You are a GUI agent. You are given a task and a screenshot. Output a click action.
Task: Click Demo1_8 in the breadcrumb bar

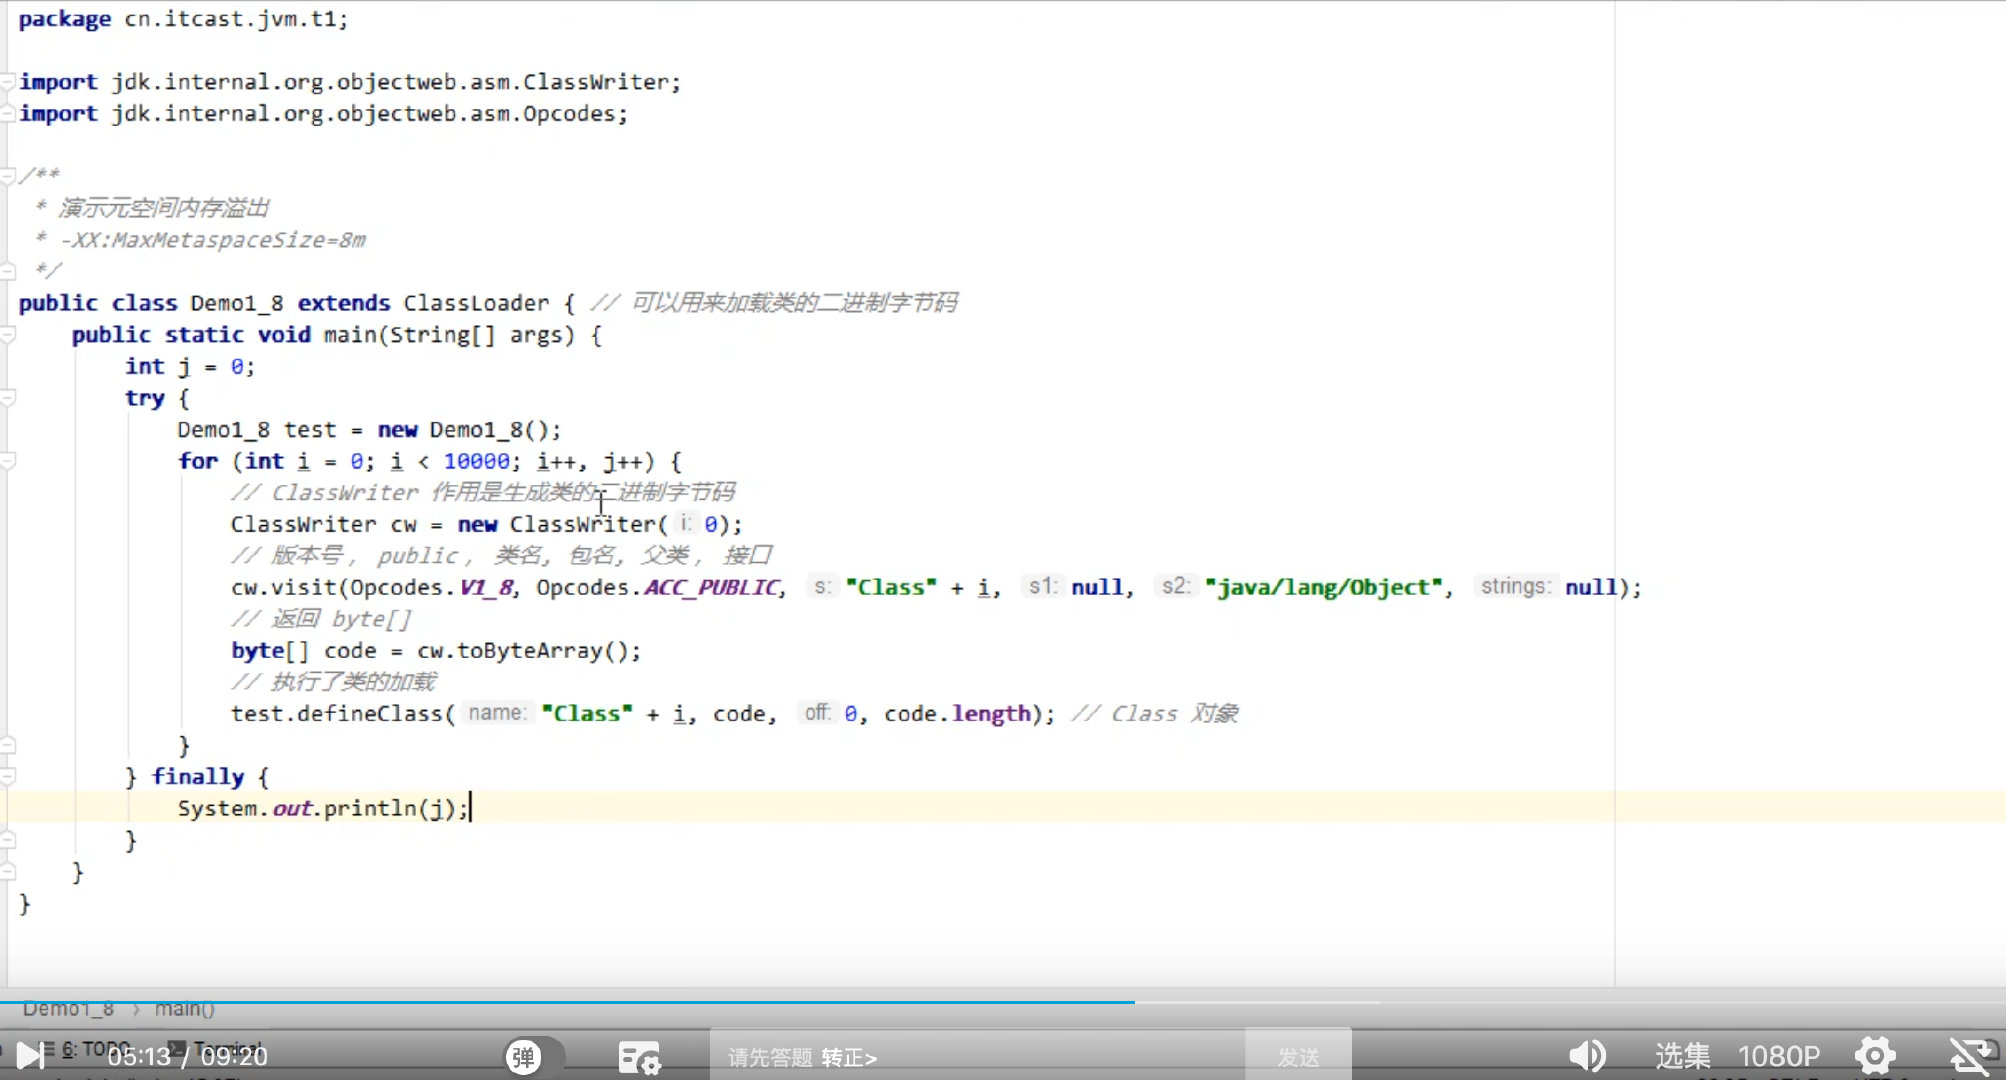(68, 1009)
